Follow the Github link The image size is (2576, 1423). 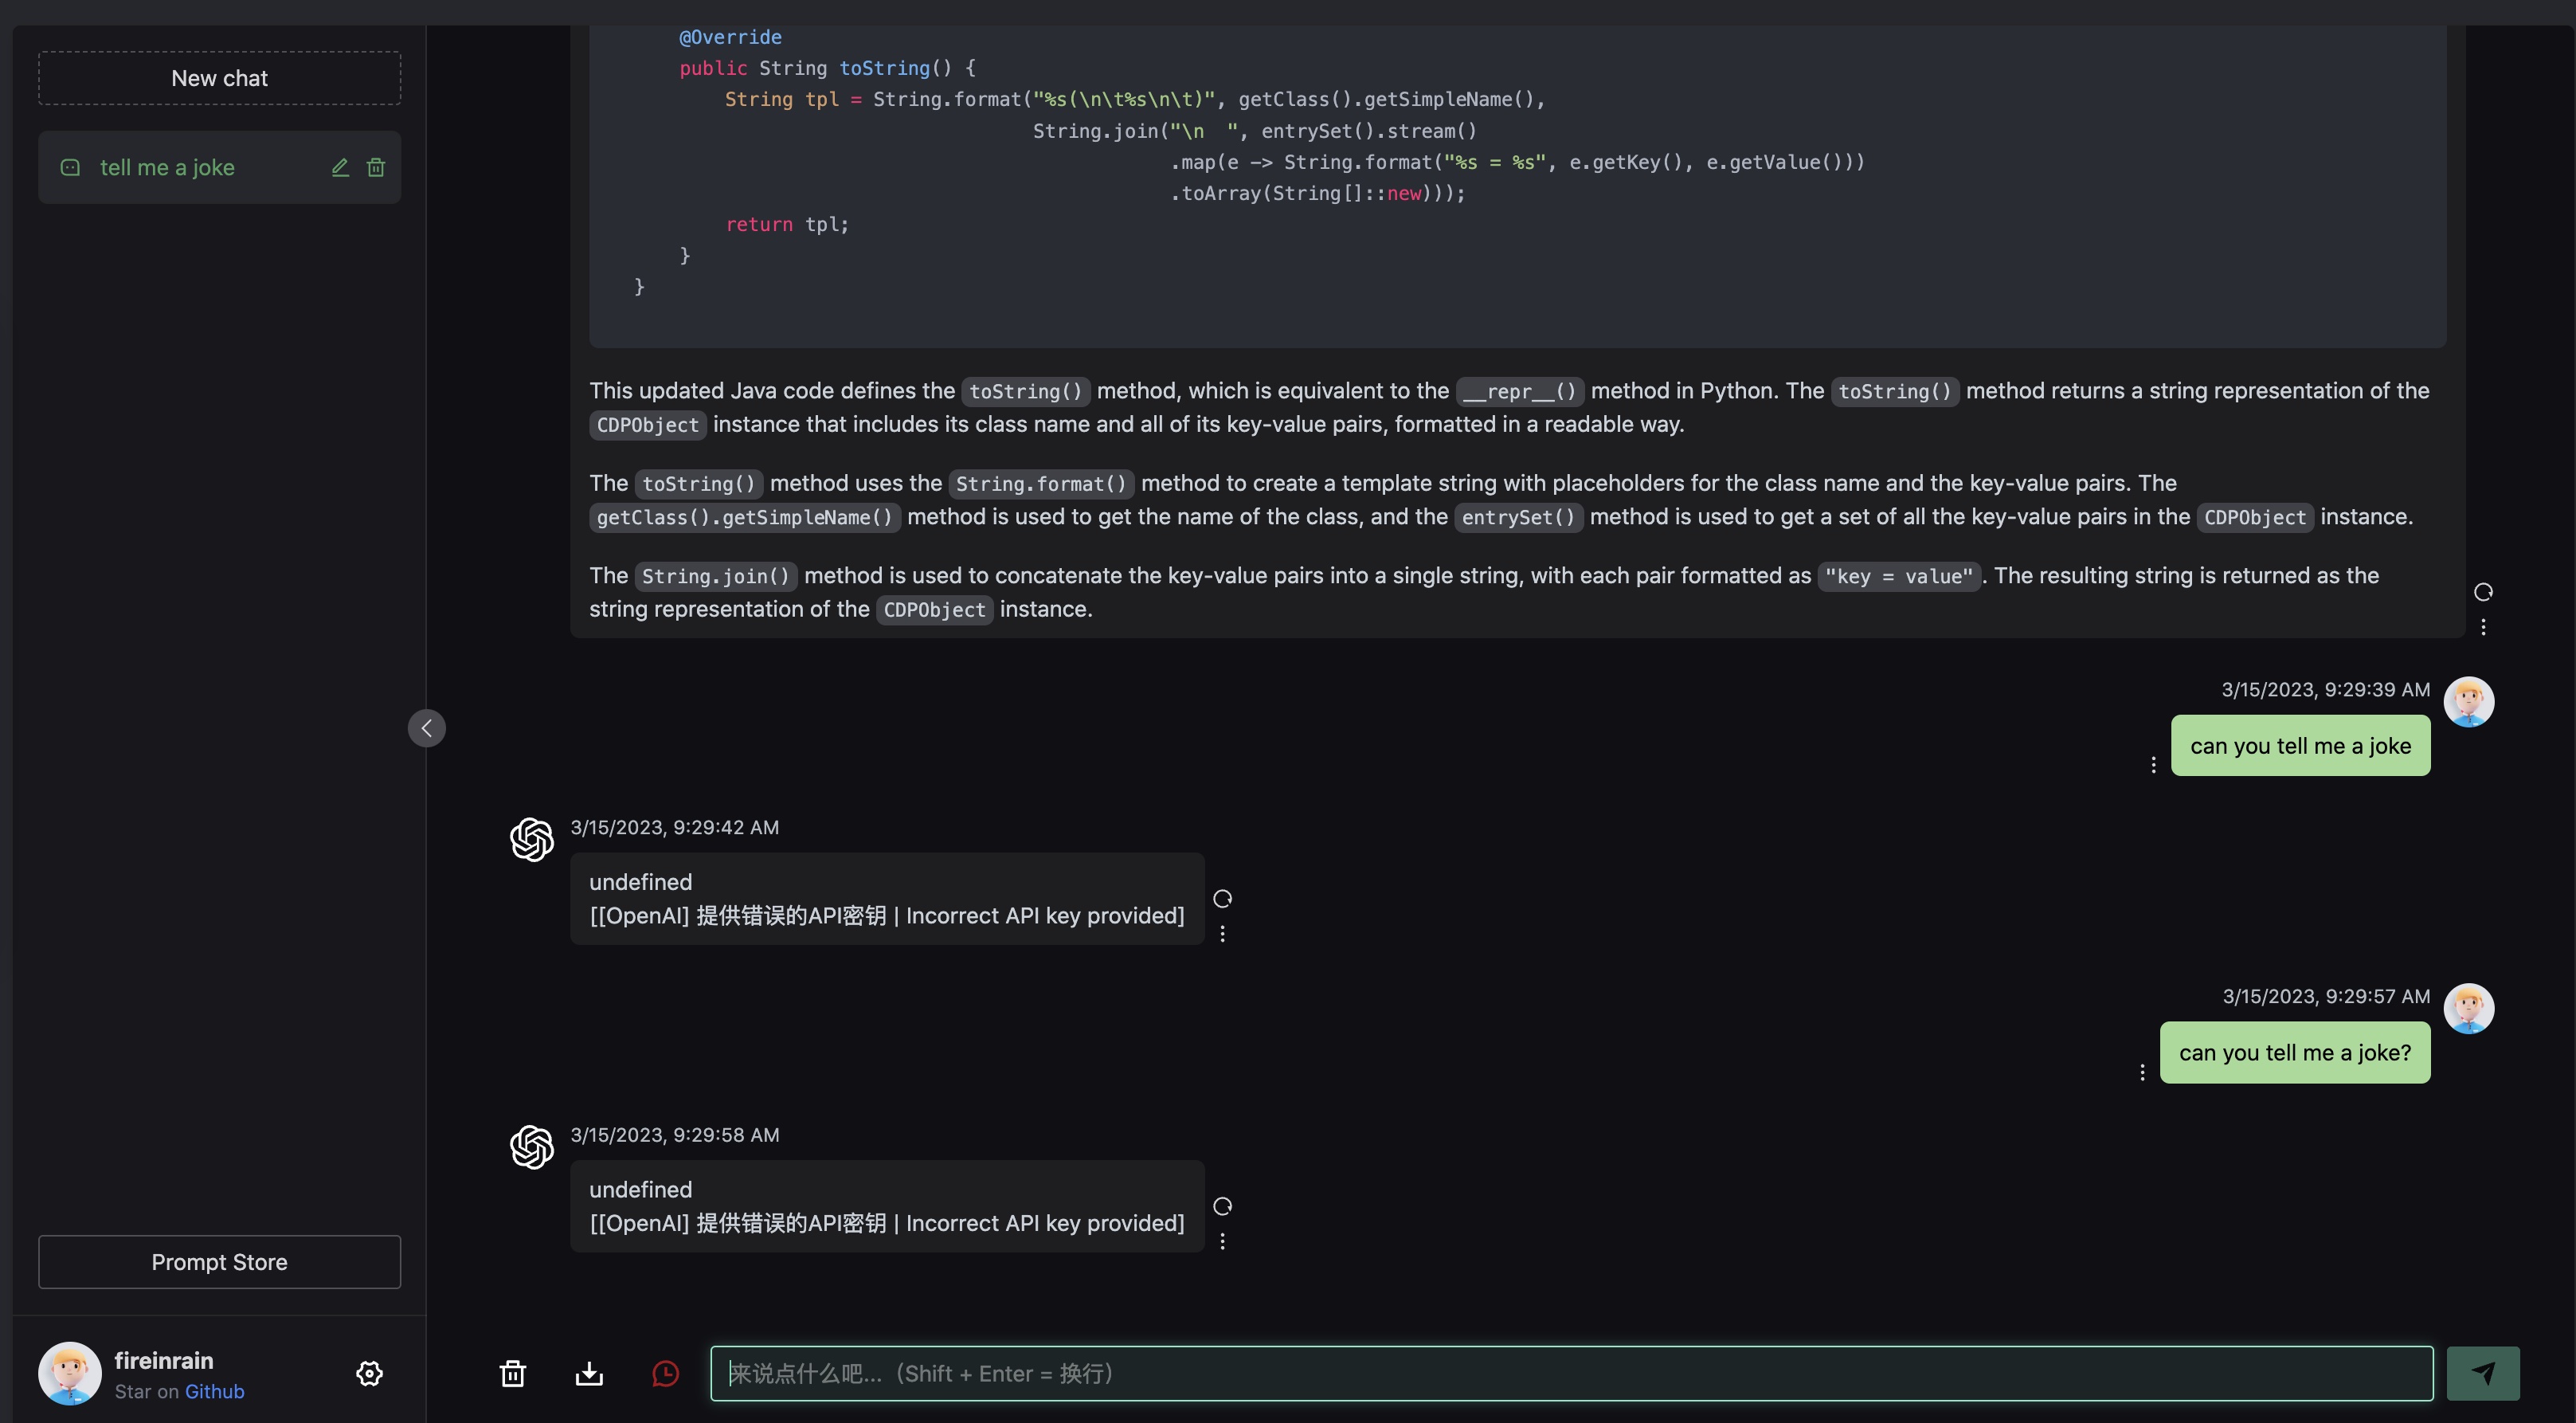pyautogui.click(x=214, y=1391)
